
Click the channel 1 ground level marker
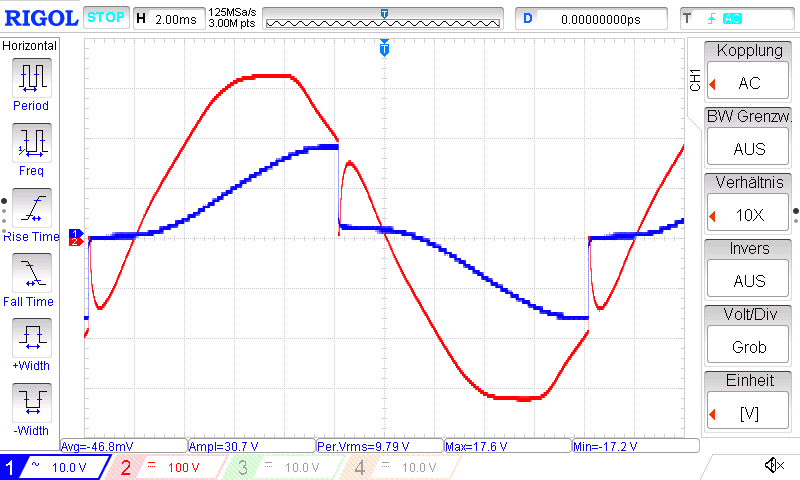(76, 234)
